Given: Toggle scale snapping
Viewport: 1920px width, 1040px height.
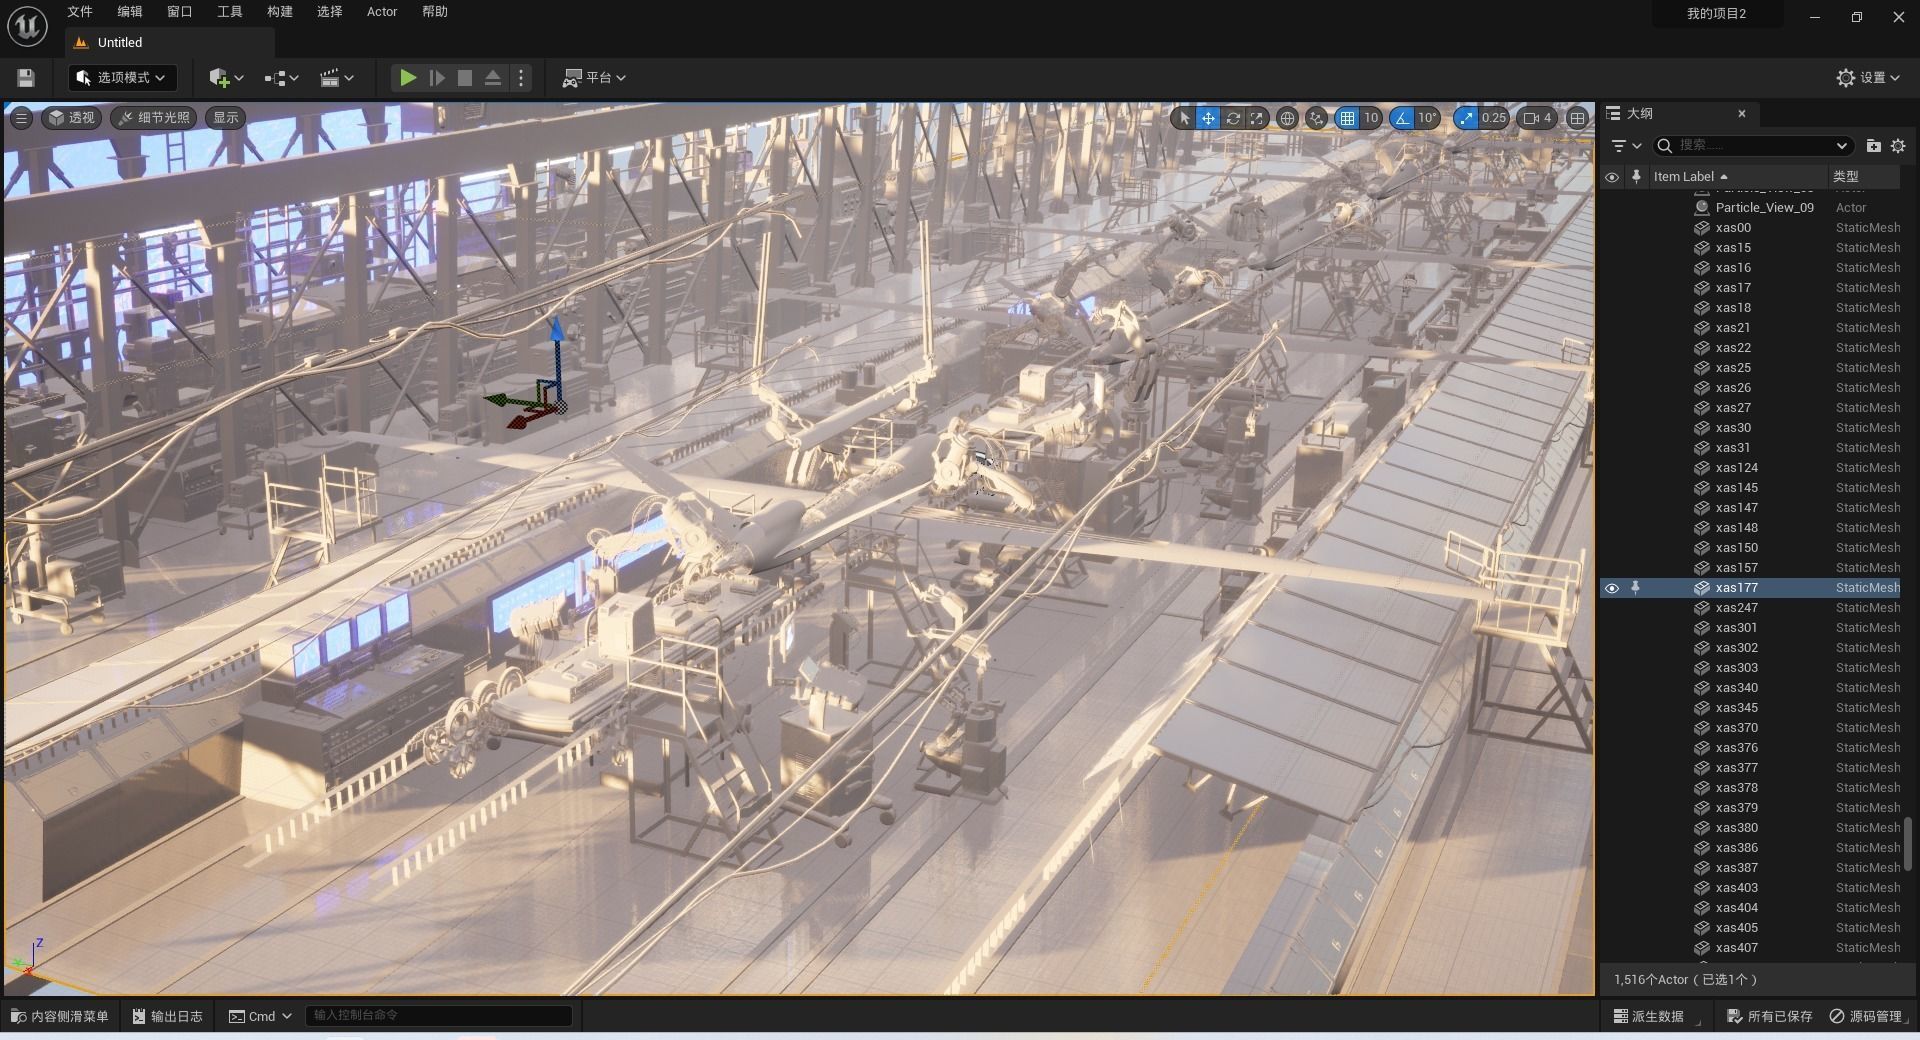Looking at the screenshot, I should click(1466, 118).
